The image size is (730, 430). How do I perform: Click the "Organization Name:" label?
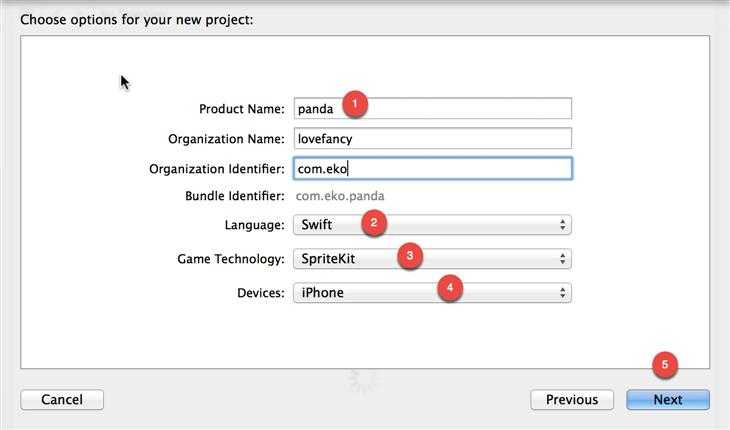tap(213, 140)
